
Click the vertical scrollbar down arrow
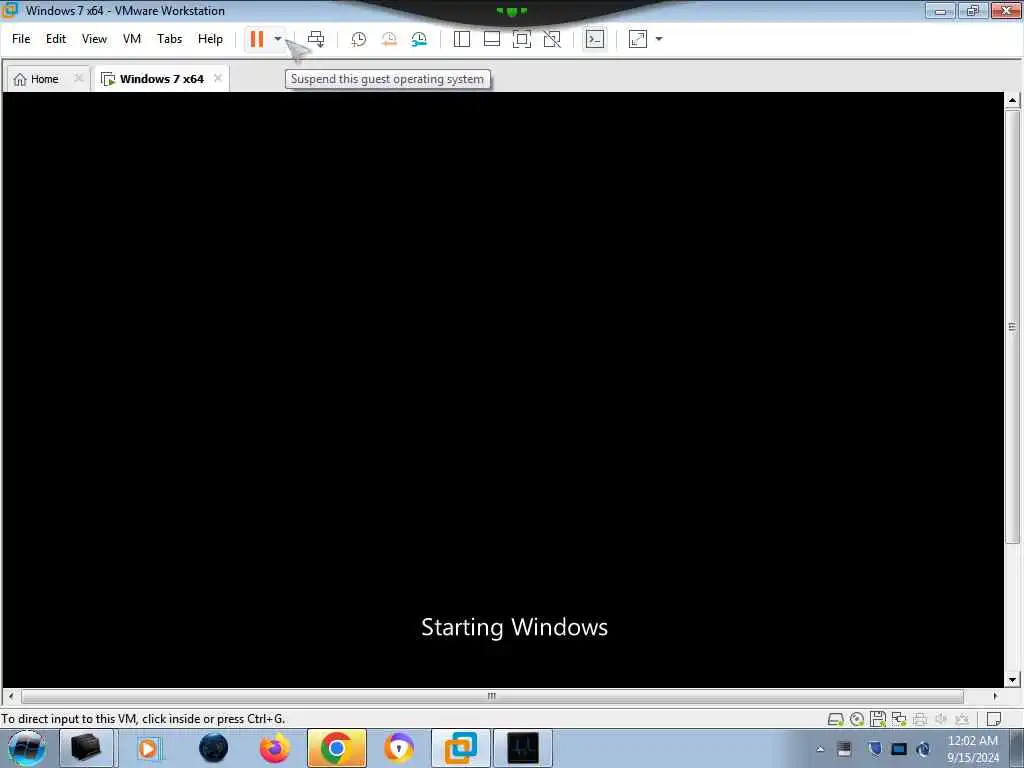(x=1012, y=680)
